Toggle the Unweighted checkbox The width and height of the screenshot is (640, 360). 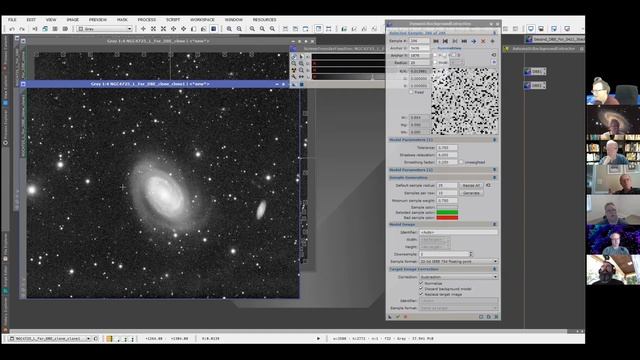pyautogui.click(x=461, y=162)
